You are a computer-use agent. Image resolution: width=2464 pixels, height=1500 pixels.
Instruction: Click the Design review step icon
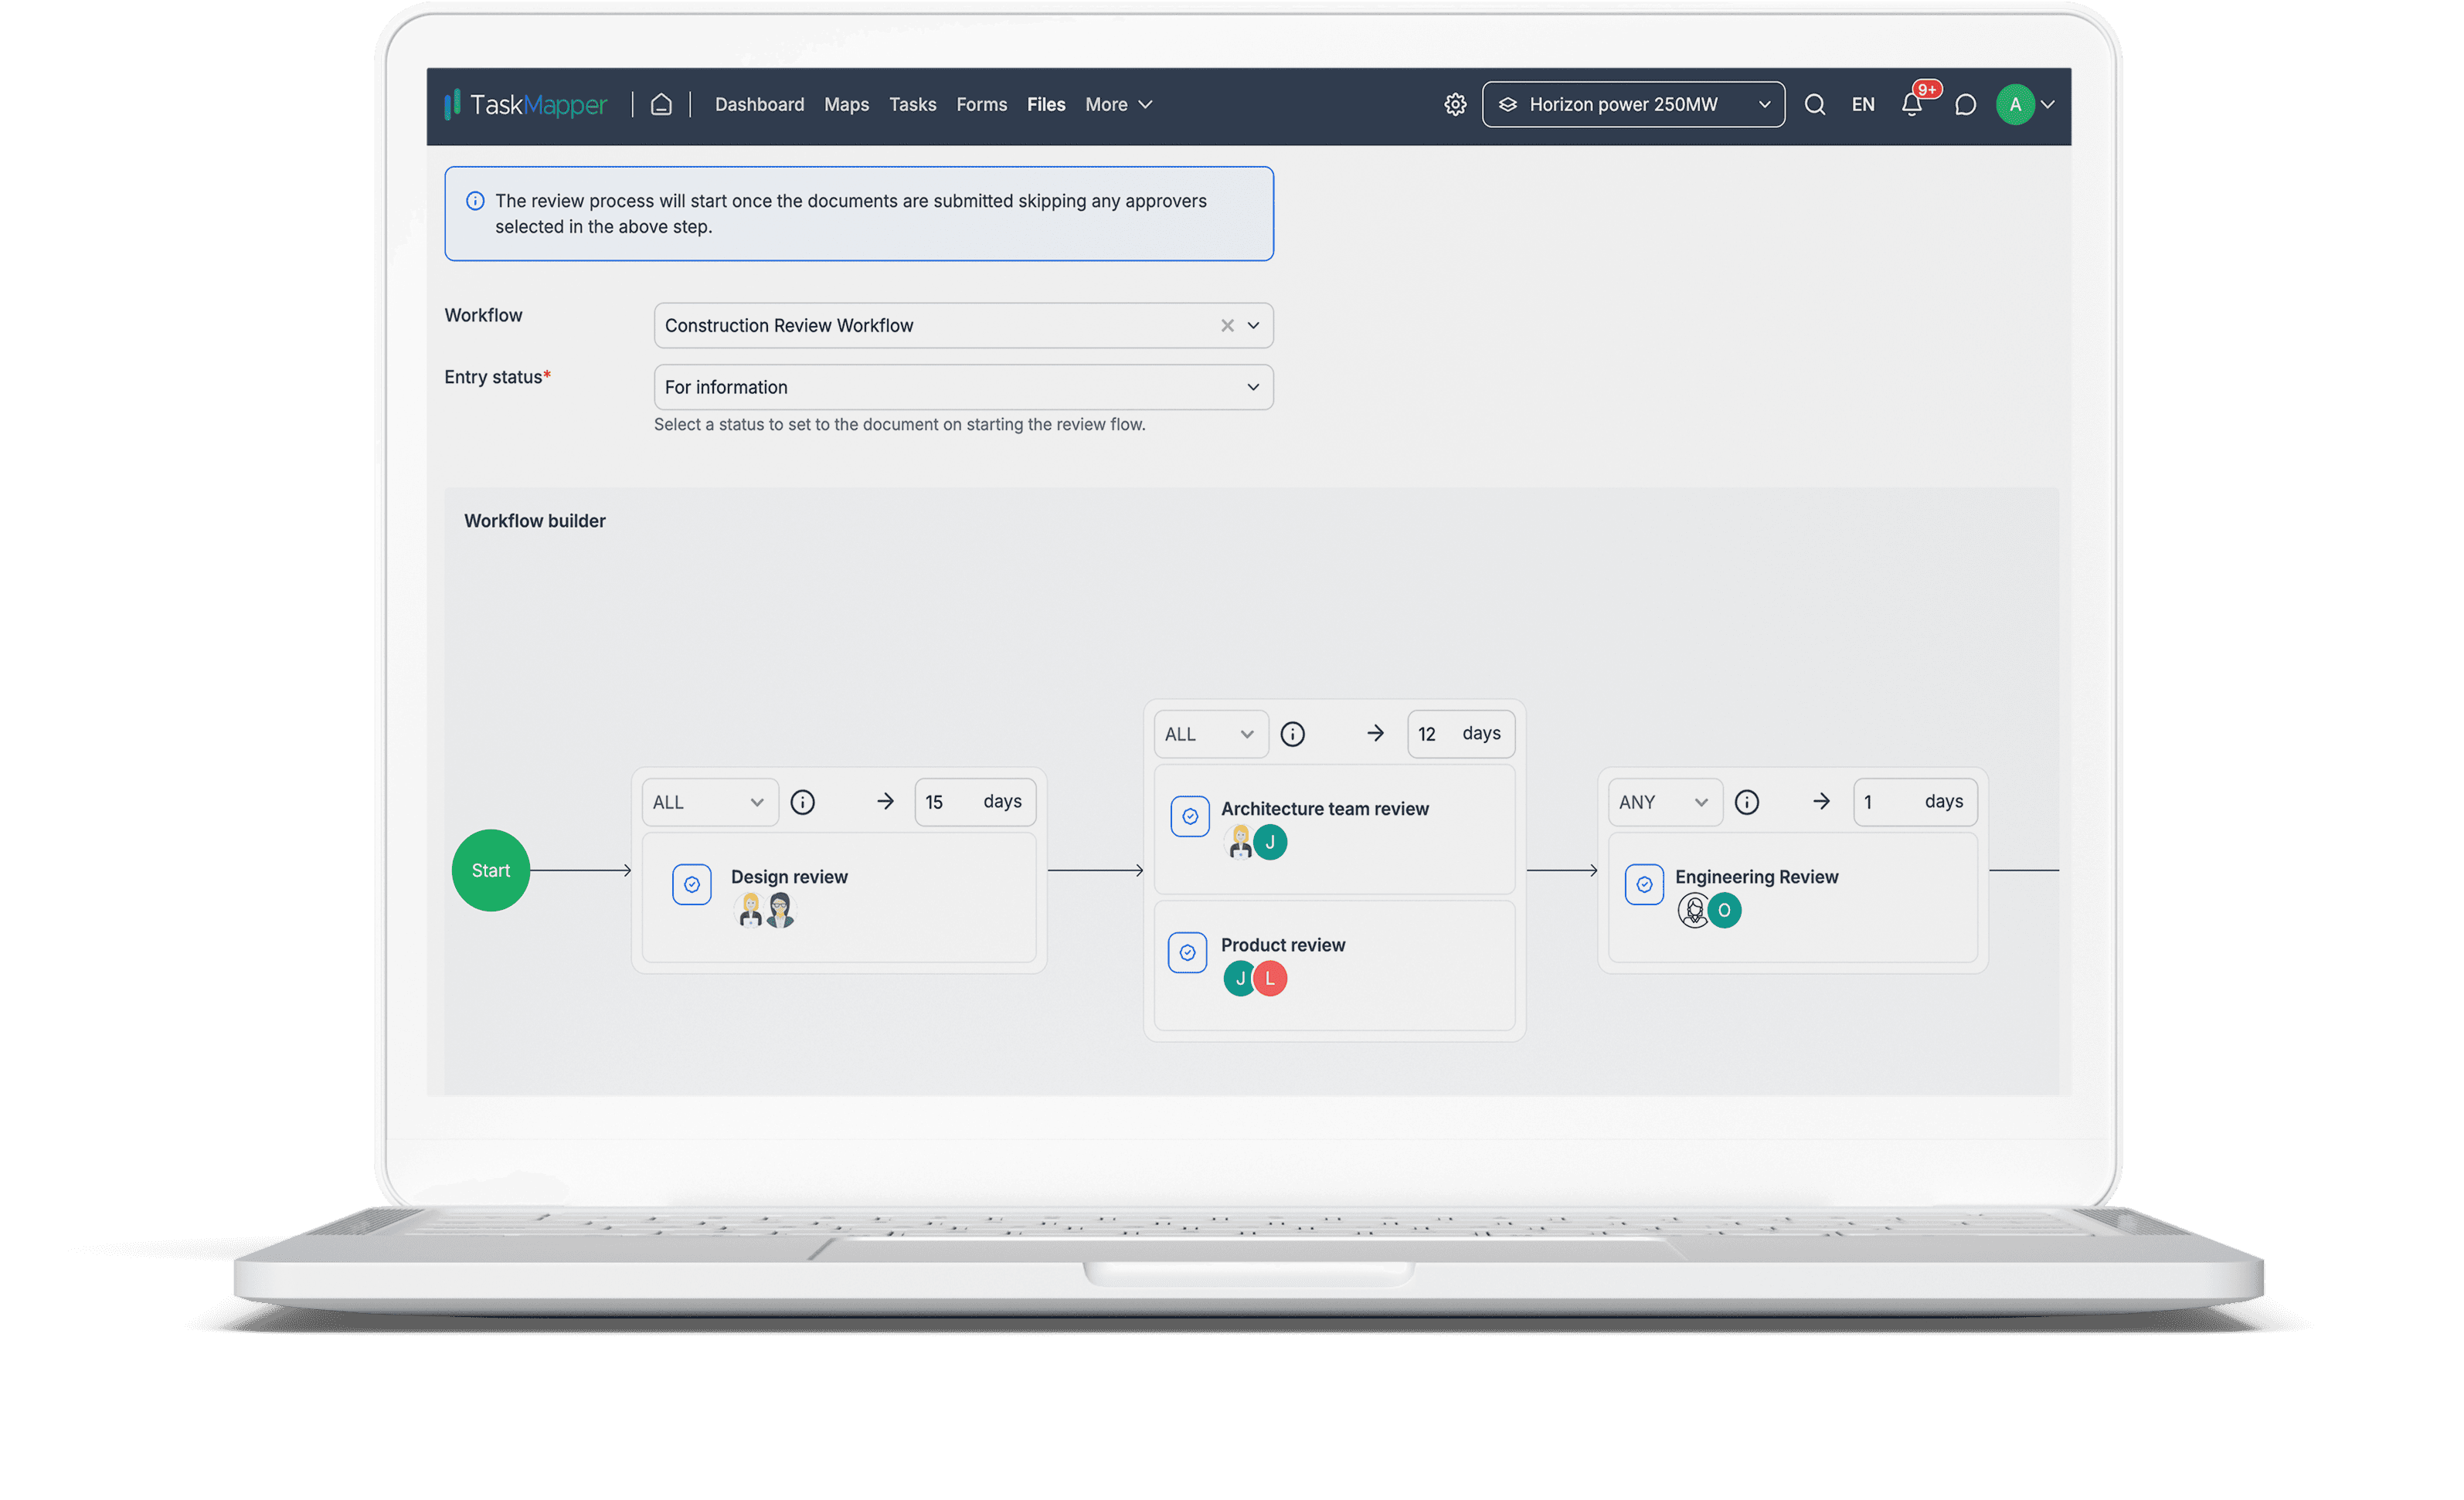coord(692,884)
